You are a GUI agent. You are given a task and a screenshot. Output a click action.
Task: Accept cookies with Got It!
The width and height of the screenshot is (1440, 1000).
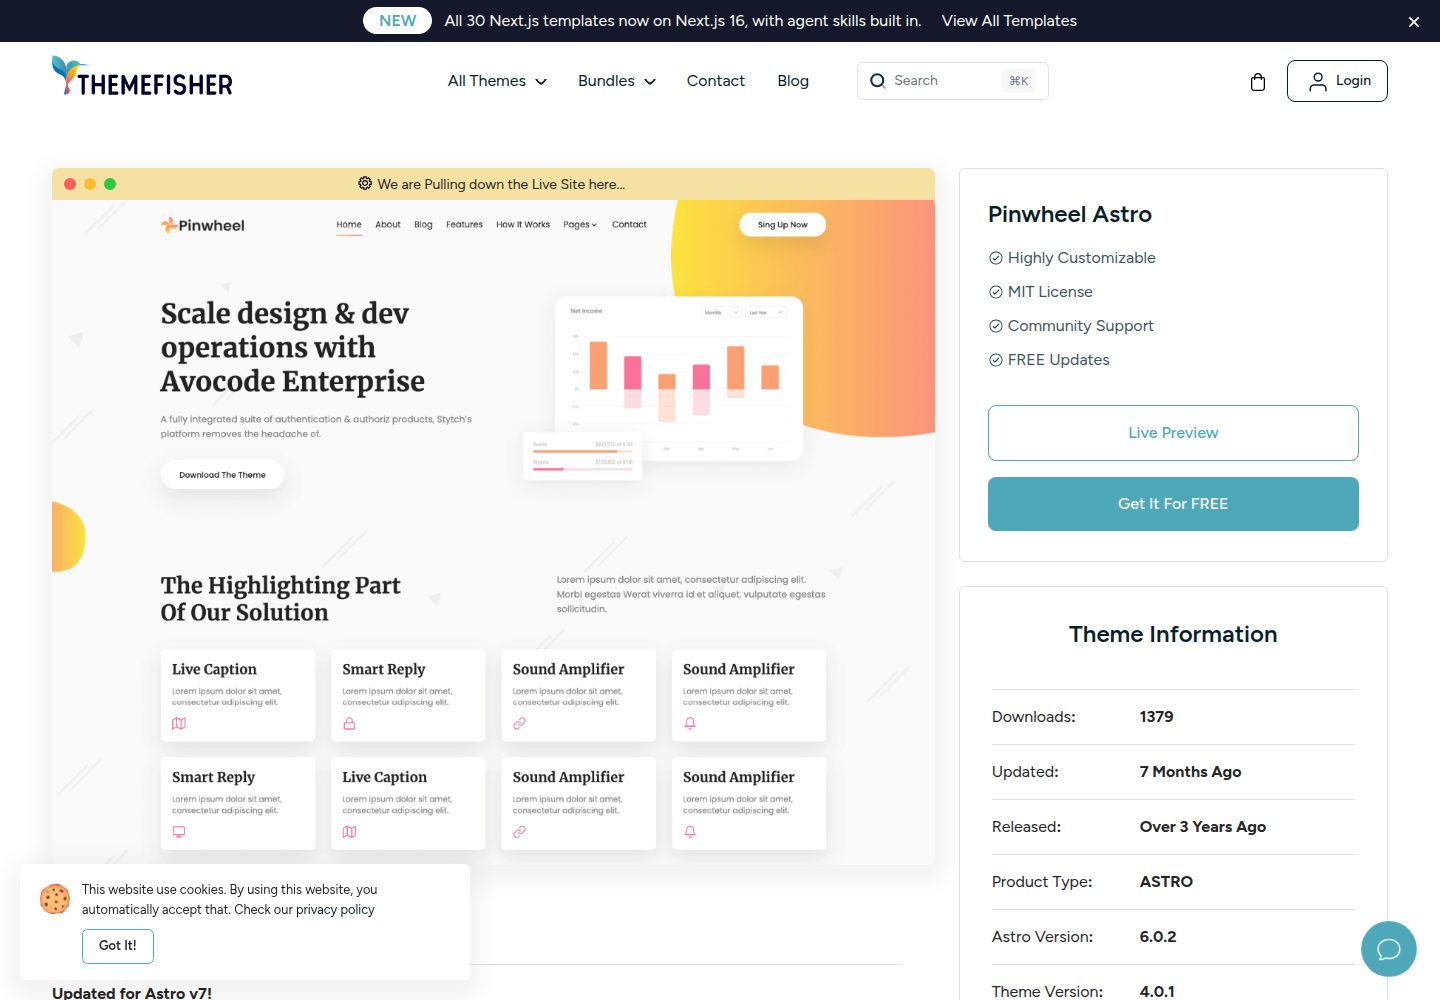(x=118, y=946)
